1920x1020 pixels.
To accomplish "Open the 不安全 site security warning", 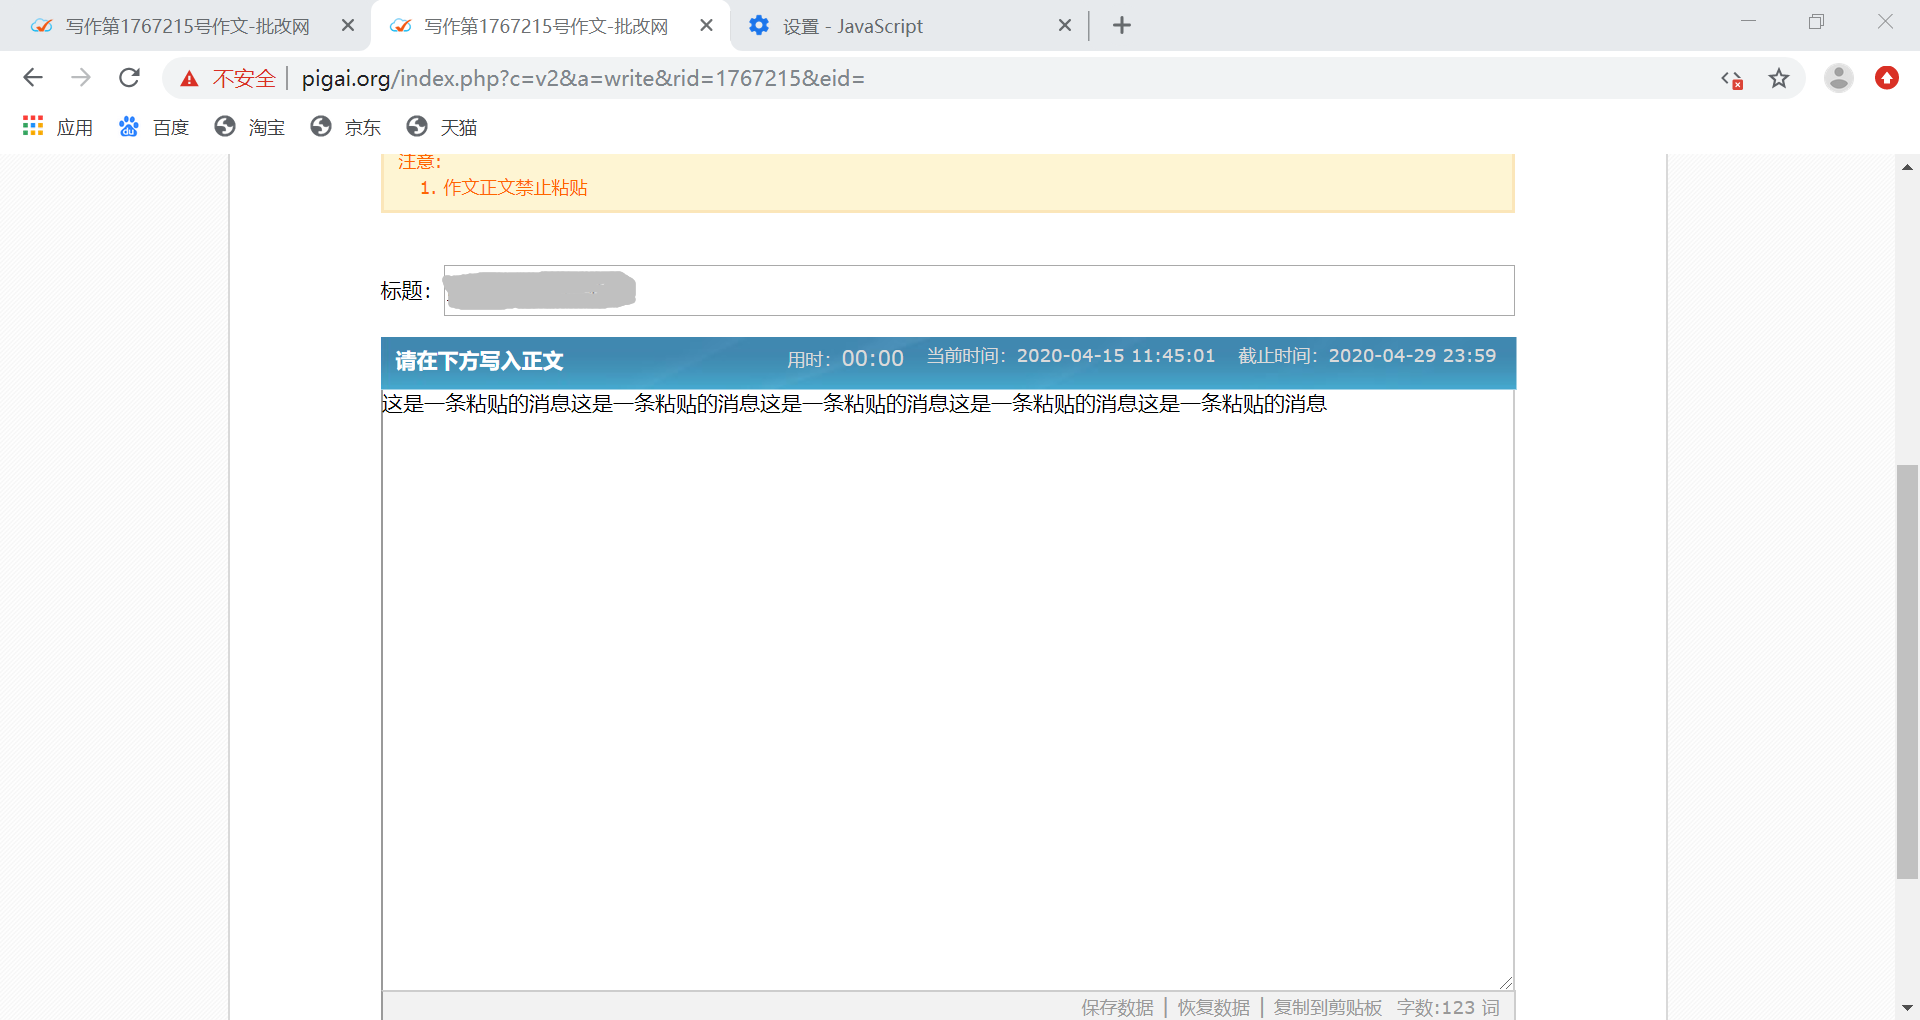I will coord(228,78).
